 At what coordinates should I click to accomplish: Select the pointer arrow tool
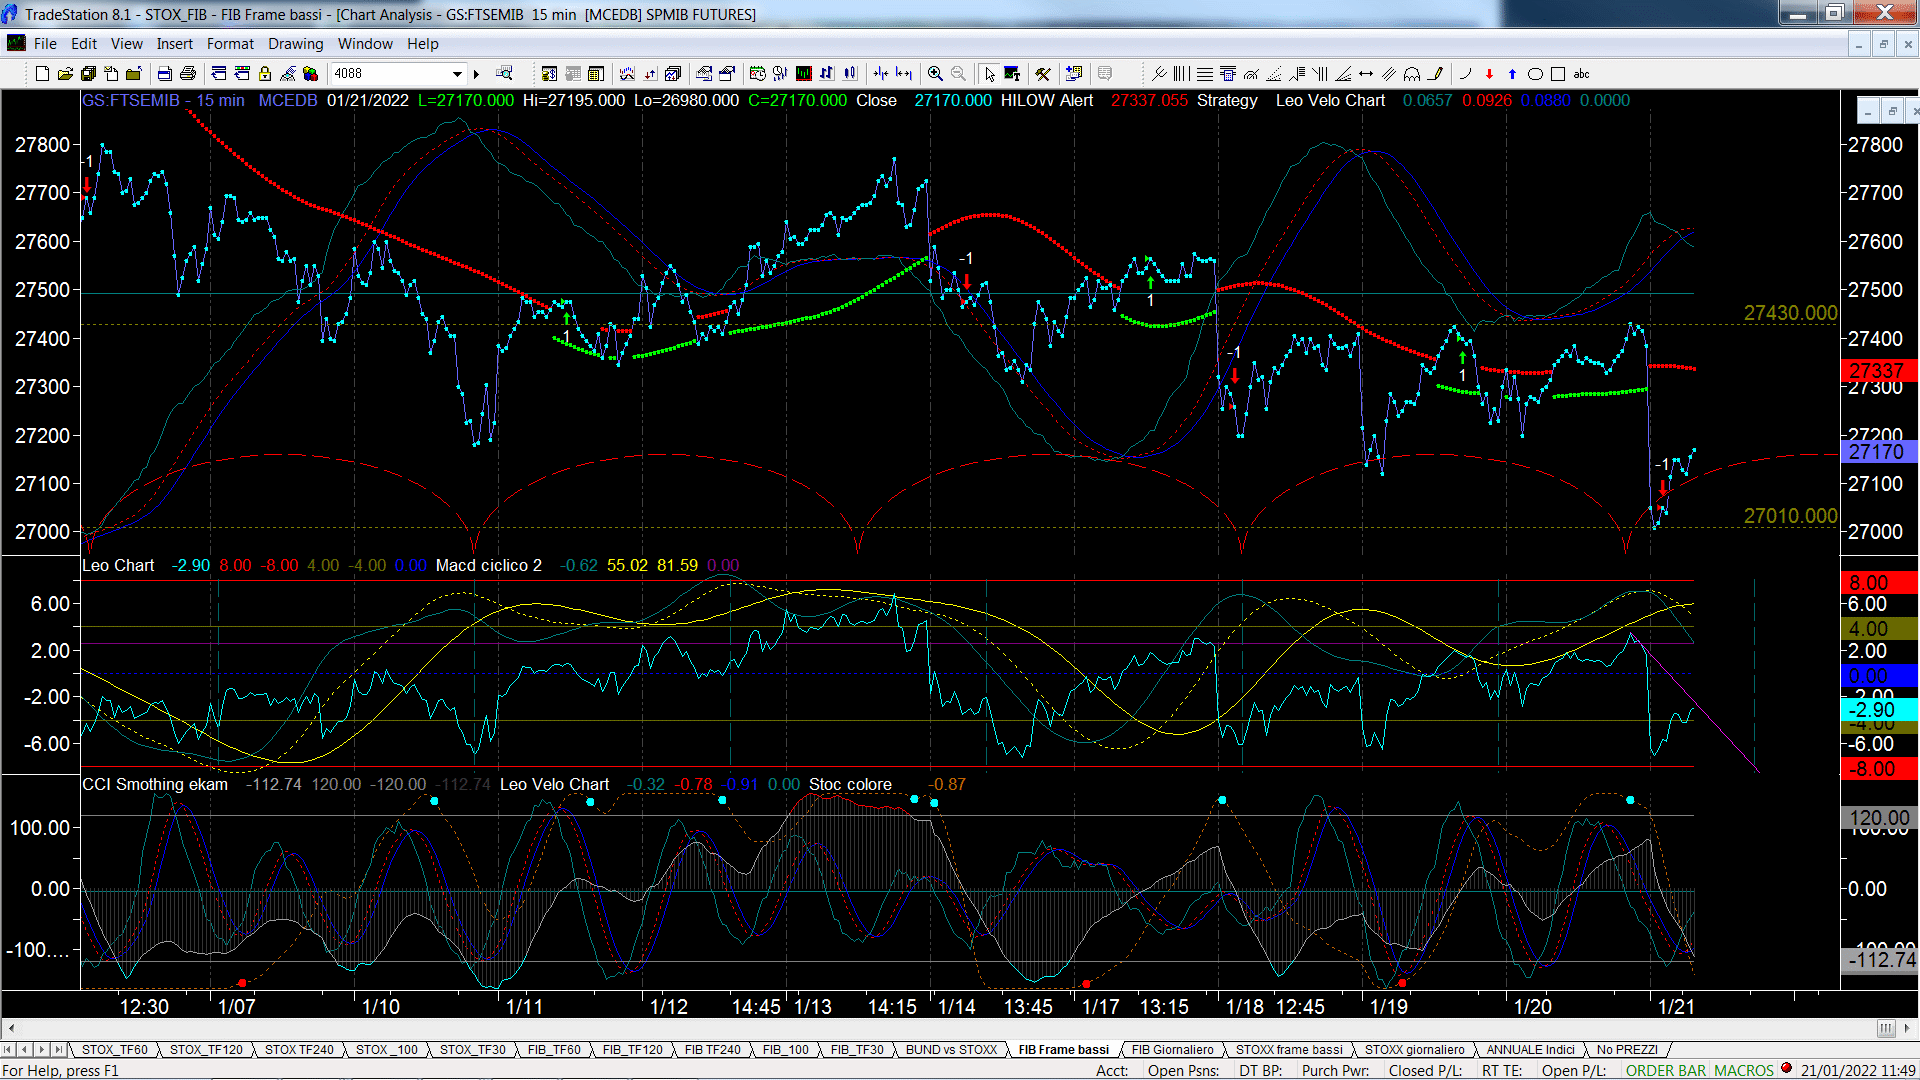989,73
